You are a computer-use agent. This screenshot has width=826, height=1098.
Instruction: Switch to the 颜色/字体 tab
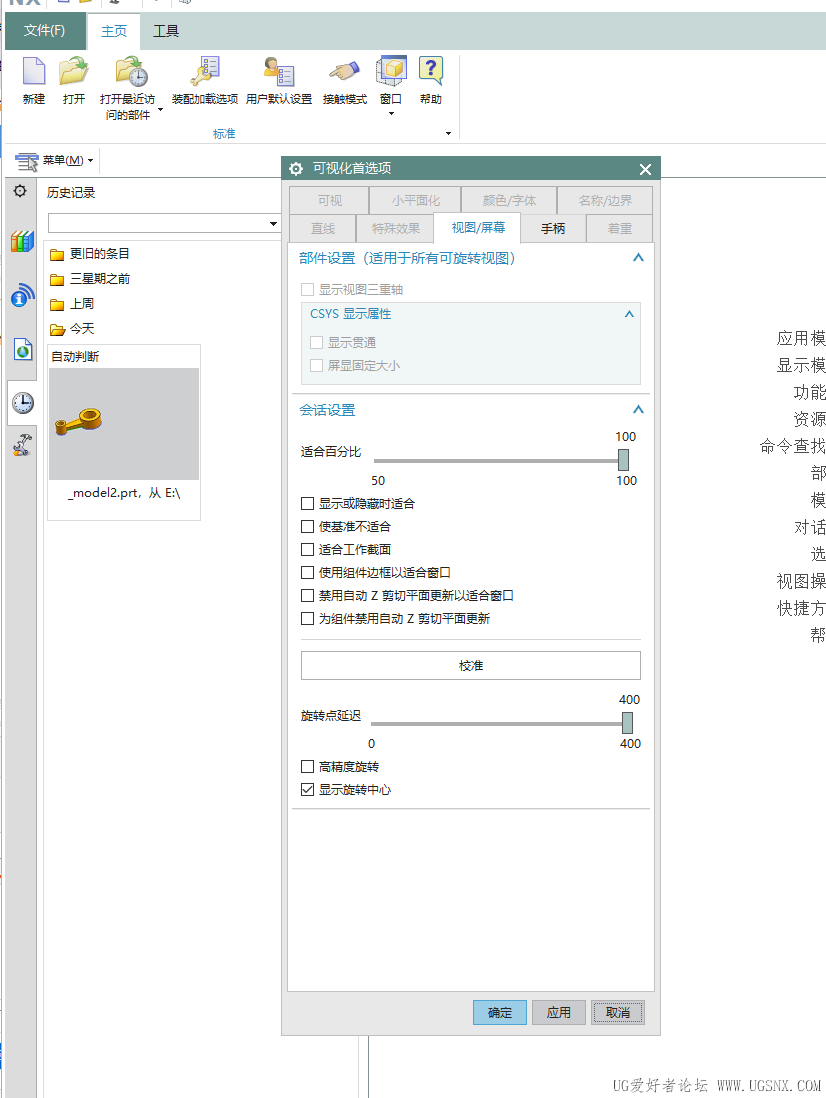pyautogui.click(x=510, y=200)
